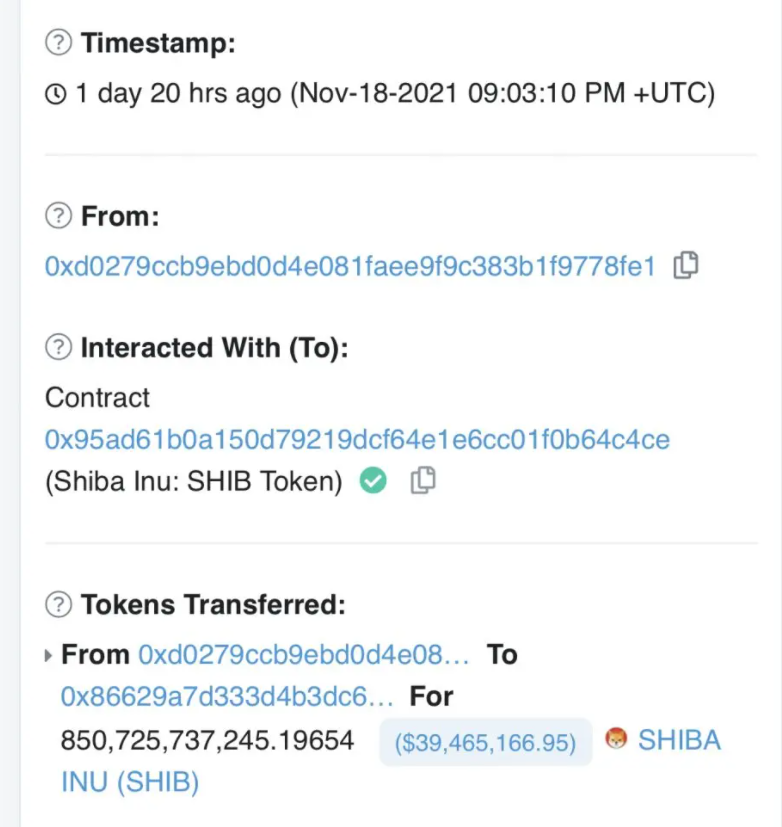
Task: Open the recipient address 0x86629a7d333d4b3dc6… link
Action: [227, 696]
